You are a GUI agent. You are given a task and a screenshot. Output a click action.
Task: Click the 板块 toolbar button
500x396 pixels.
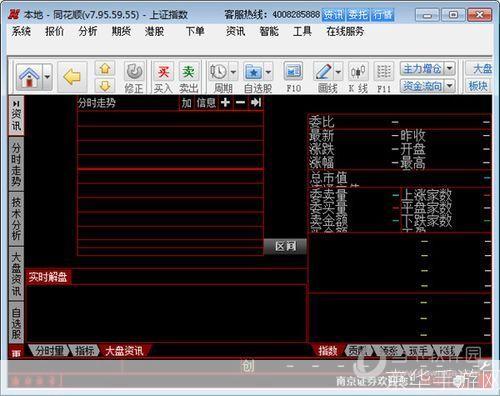pos(479,86)
